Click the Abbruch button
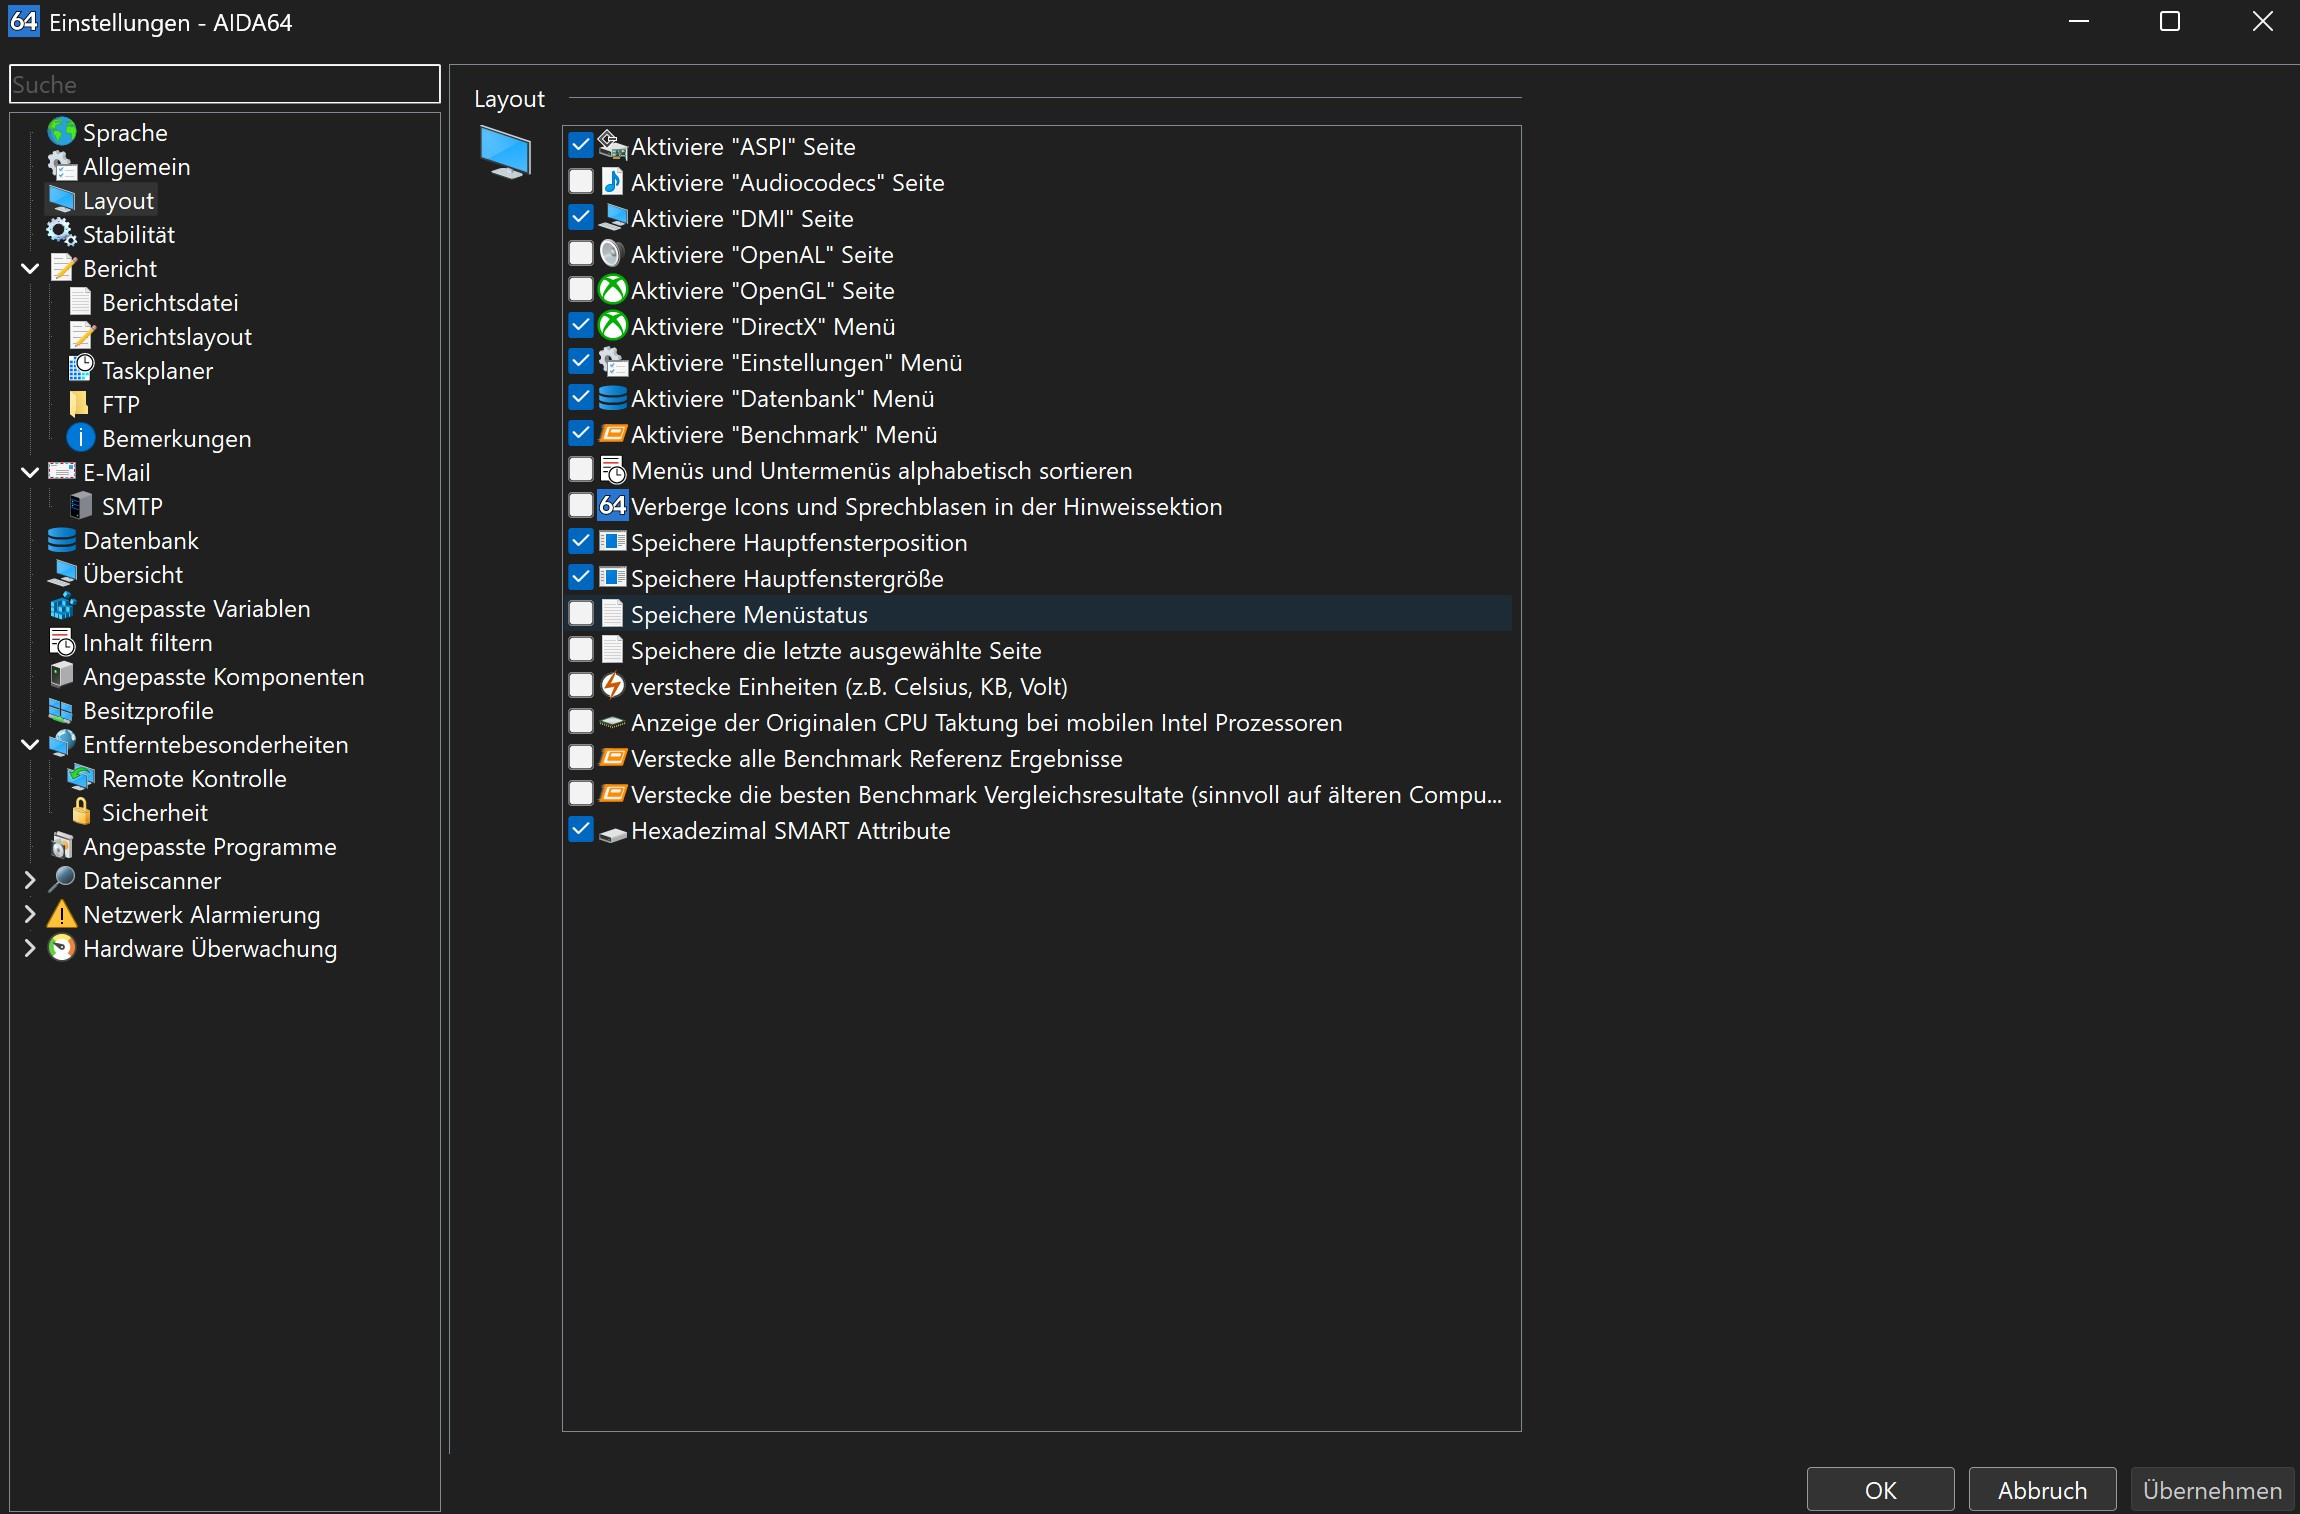 [2042, 1490]
